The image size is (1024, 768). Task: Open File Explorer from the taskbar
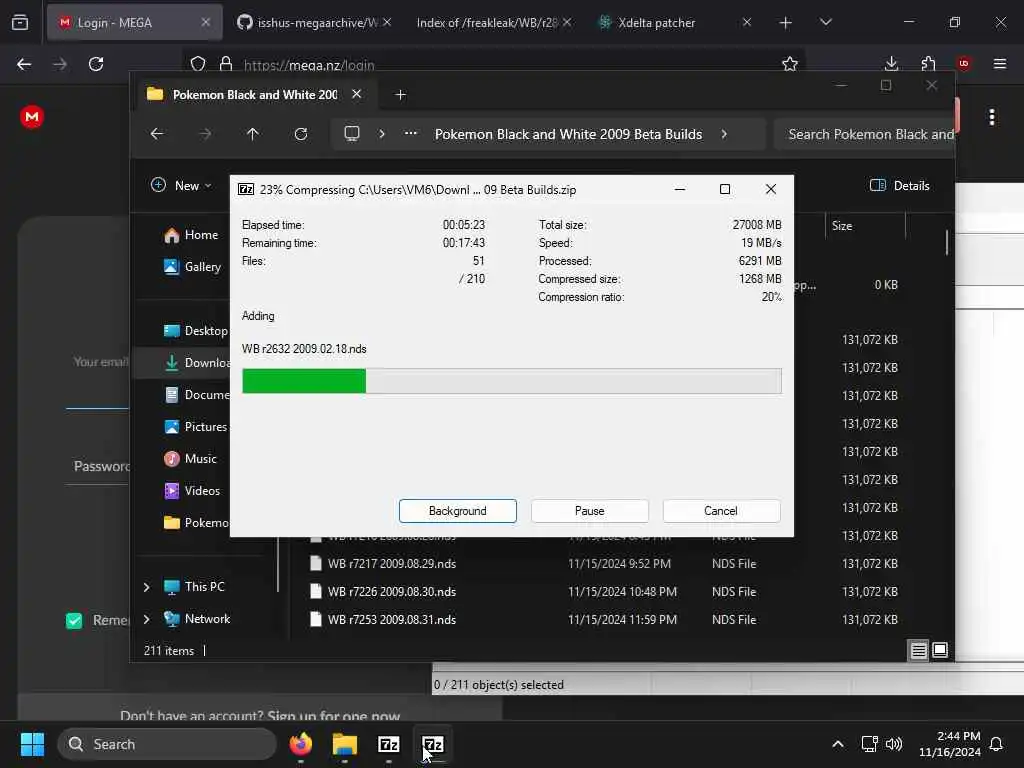tap(345, 744)
